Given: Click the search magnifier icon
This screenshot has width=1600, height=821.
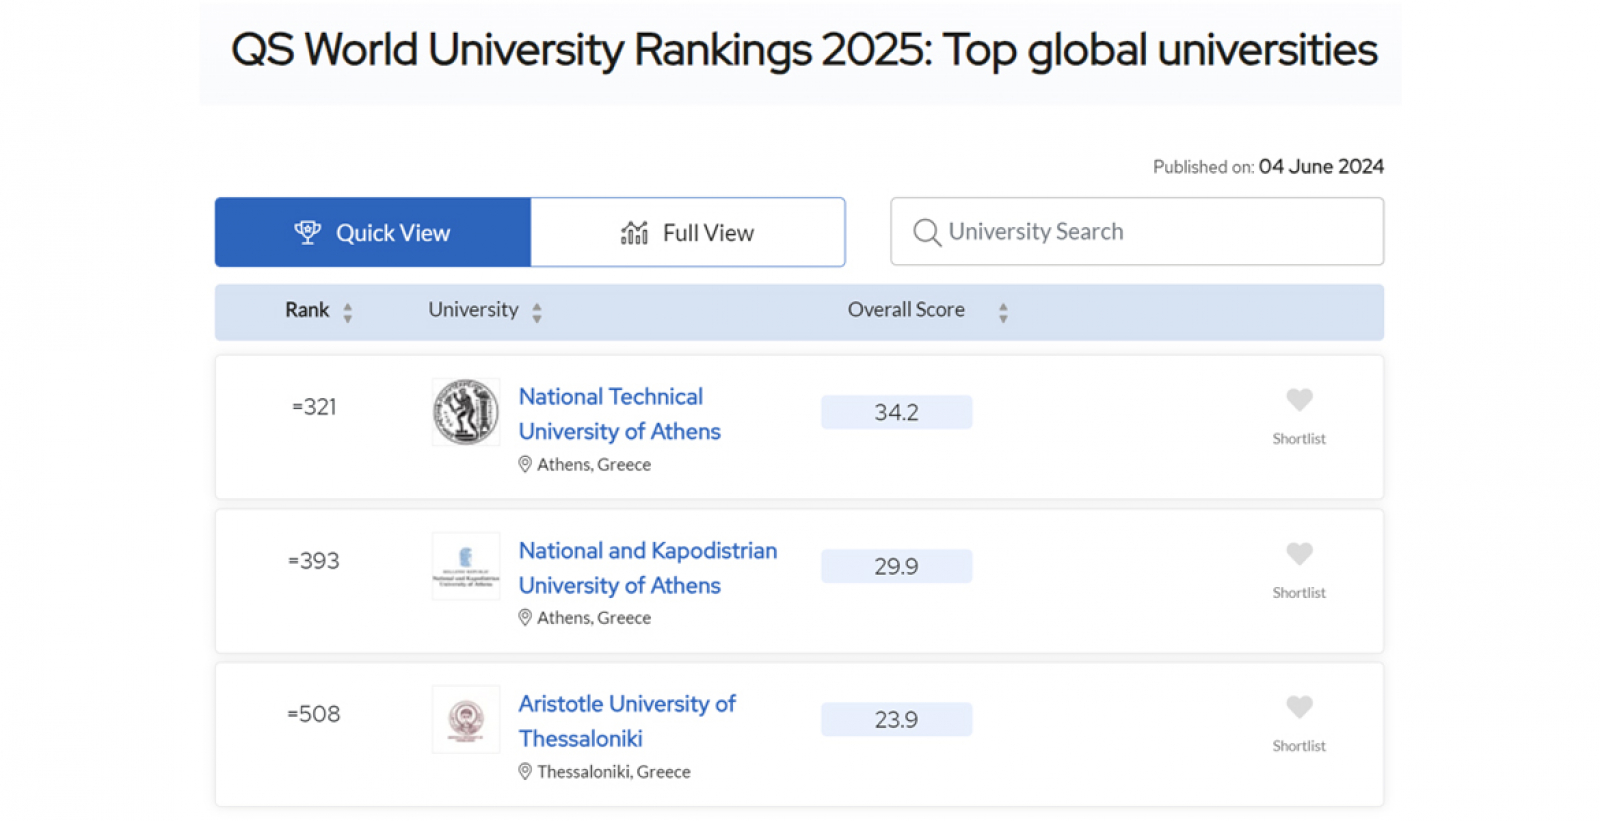Looking at the screenshot, I should click(926, 232).
